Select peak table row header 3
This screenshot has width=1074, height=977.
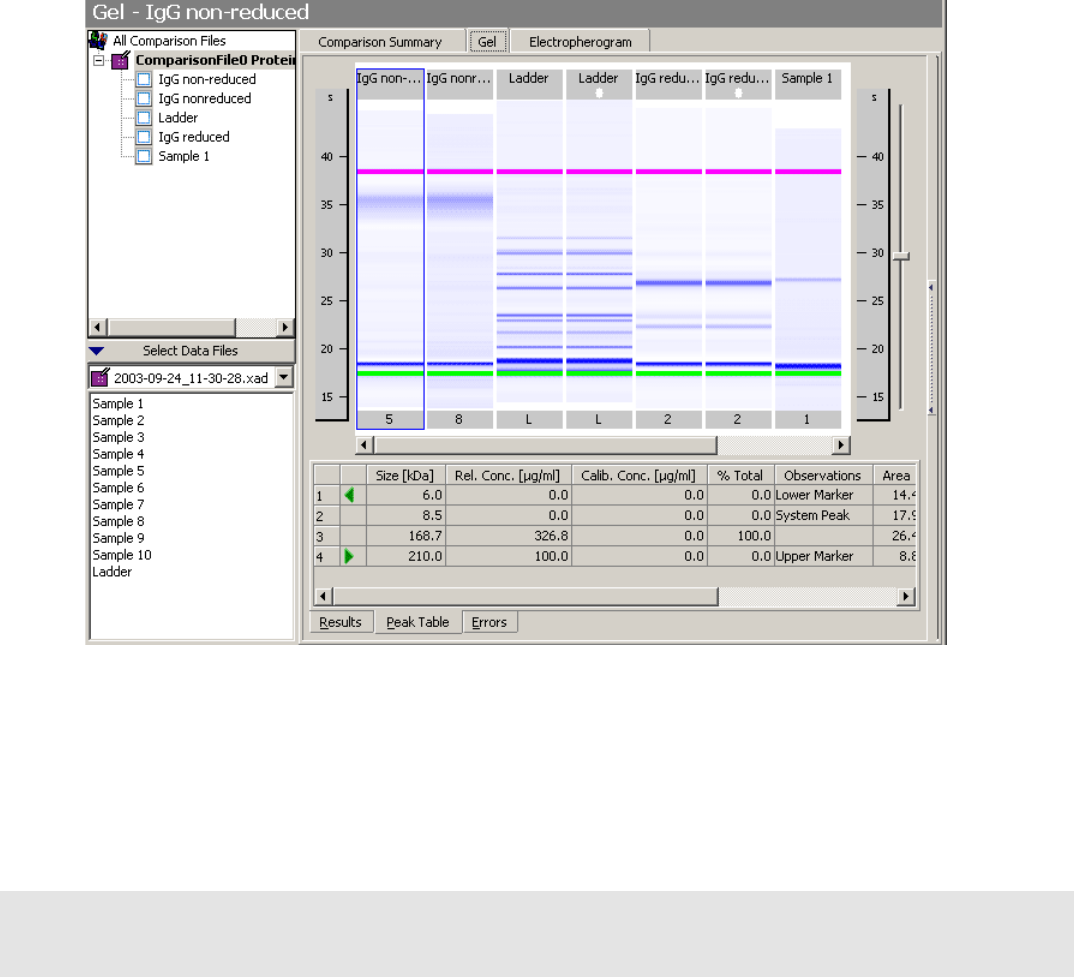click(327, 536)
